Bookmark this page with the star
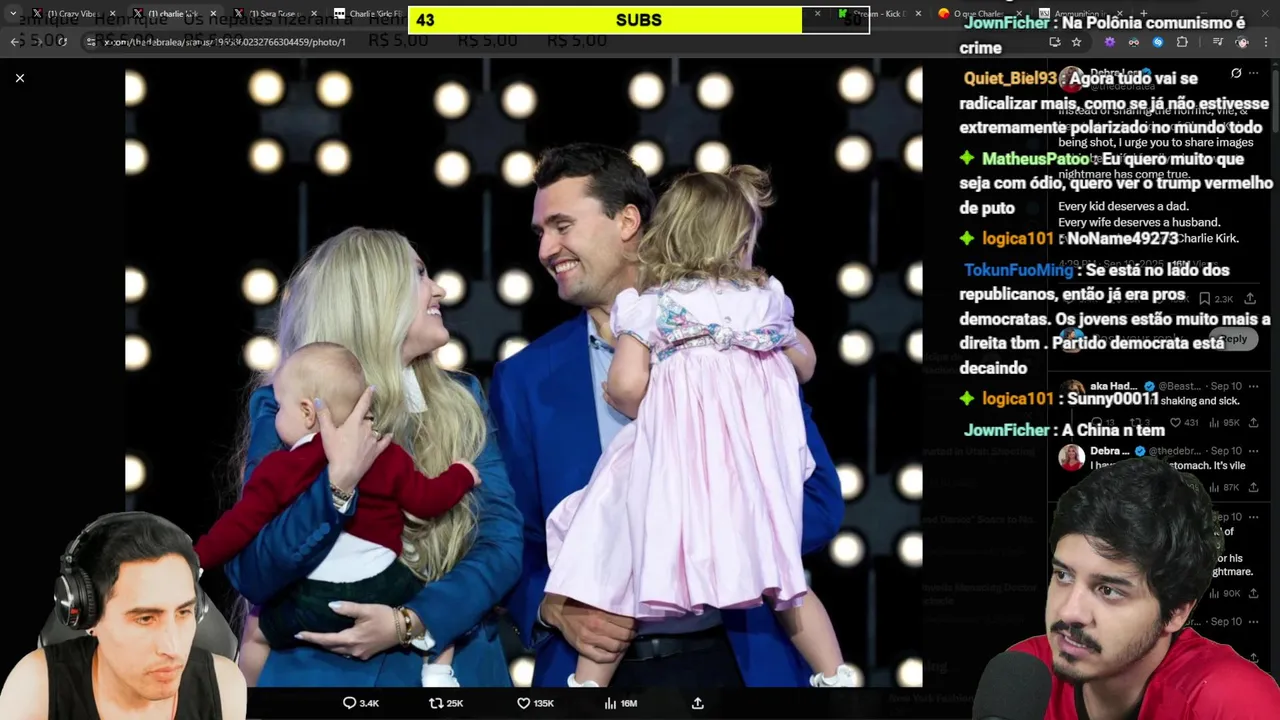The height and width of the screenshot is (720, 1280). [1076, 42]
